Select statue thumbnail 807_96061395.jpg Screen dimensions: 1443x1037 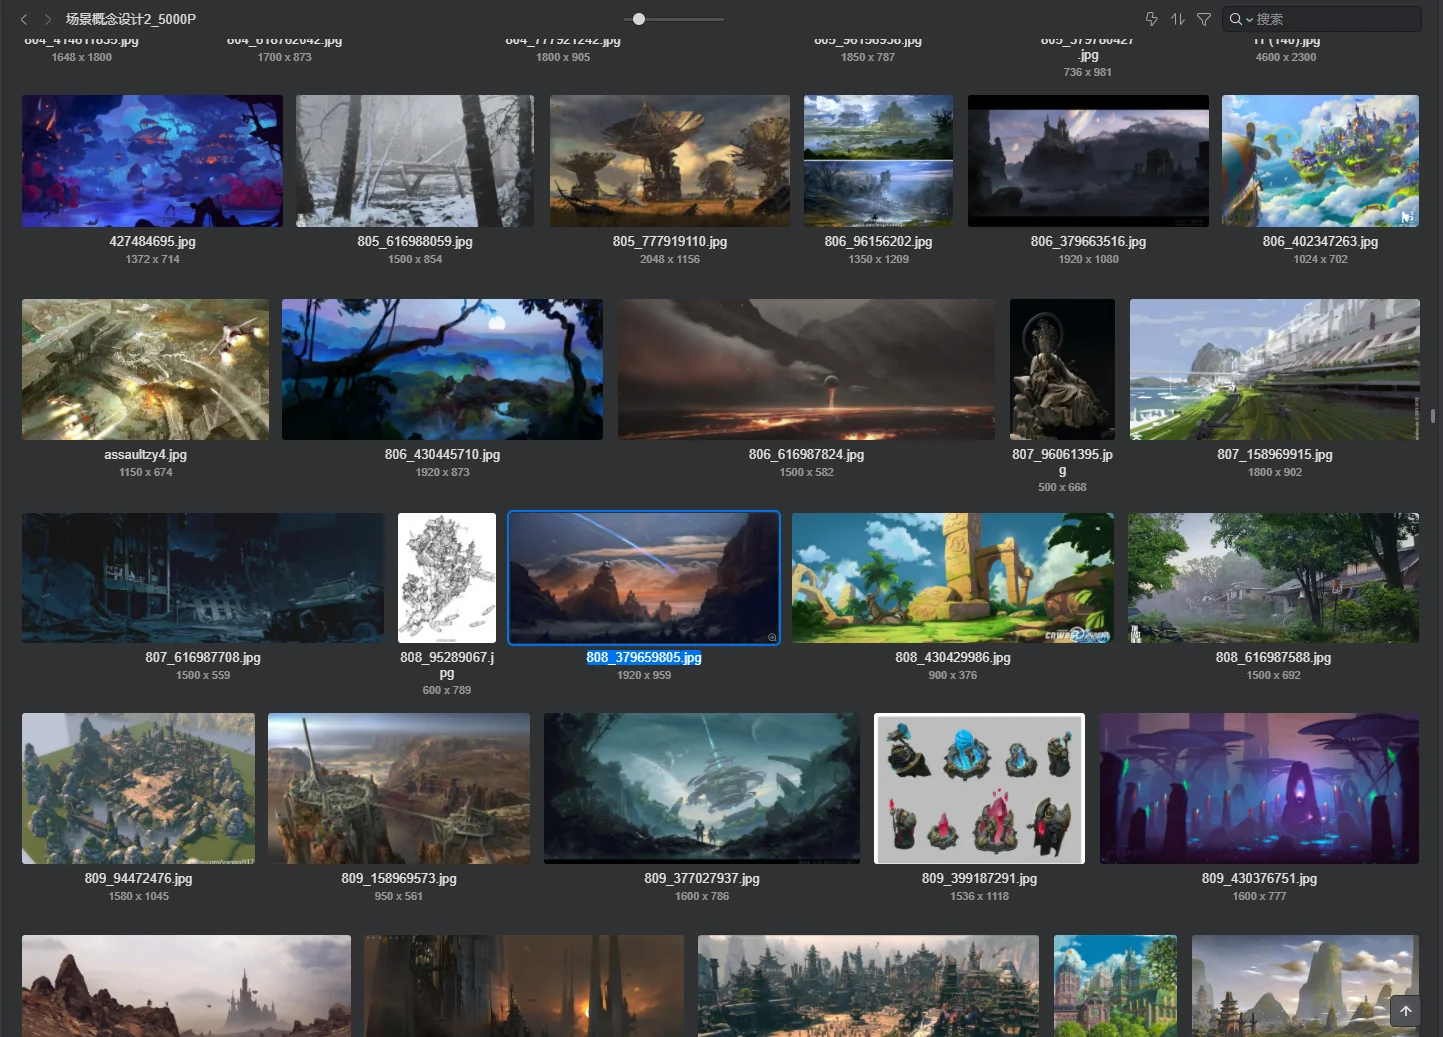click(x=1062, y=369)
